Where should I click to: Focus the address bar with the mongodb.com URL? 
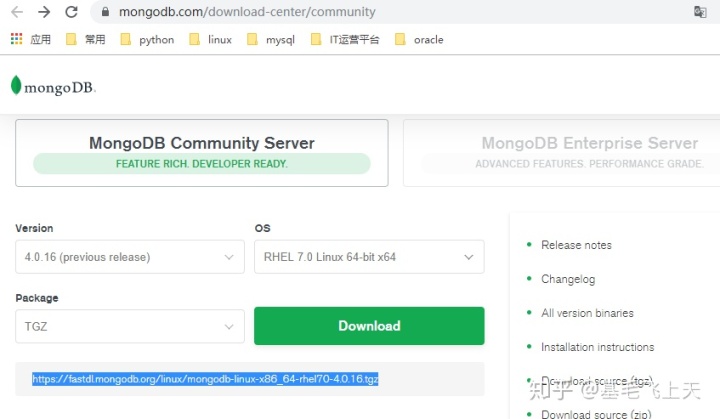(247, 12)
